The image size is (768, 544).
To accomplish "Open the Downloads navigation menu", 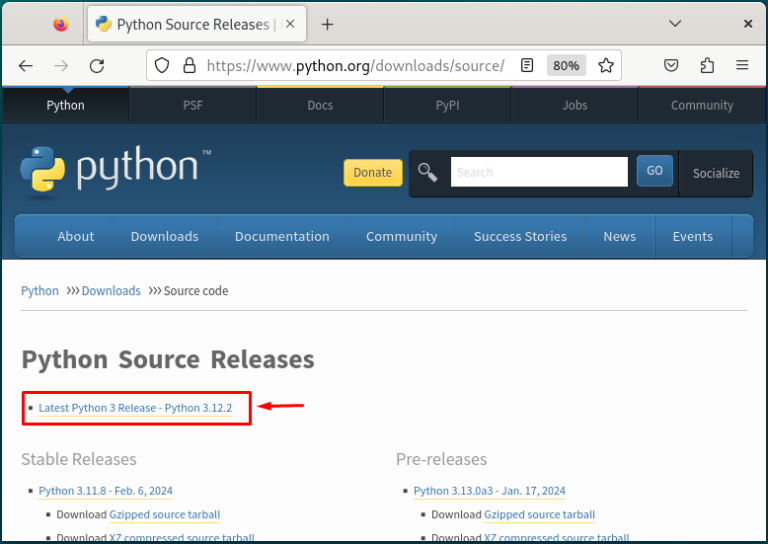I will pyautogui.click(x=165, y=237).
